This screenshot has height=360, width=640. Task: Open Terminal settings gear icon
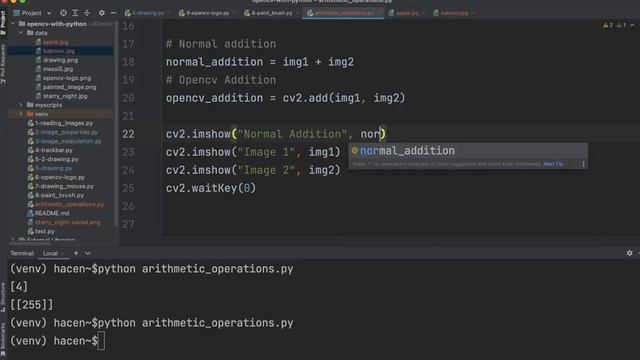click(629, 253)
